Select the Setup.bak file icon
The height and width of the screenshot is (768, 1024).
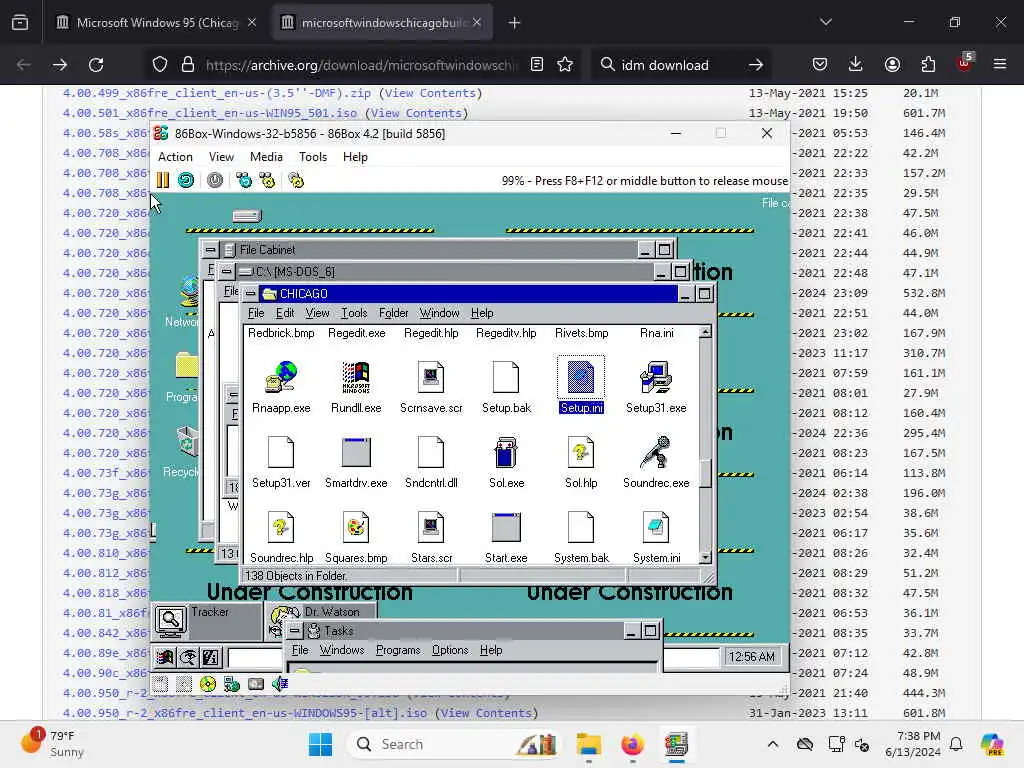506,377
